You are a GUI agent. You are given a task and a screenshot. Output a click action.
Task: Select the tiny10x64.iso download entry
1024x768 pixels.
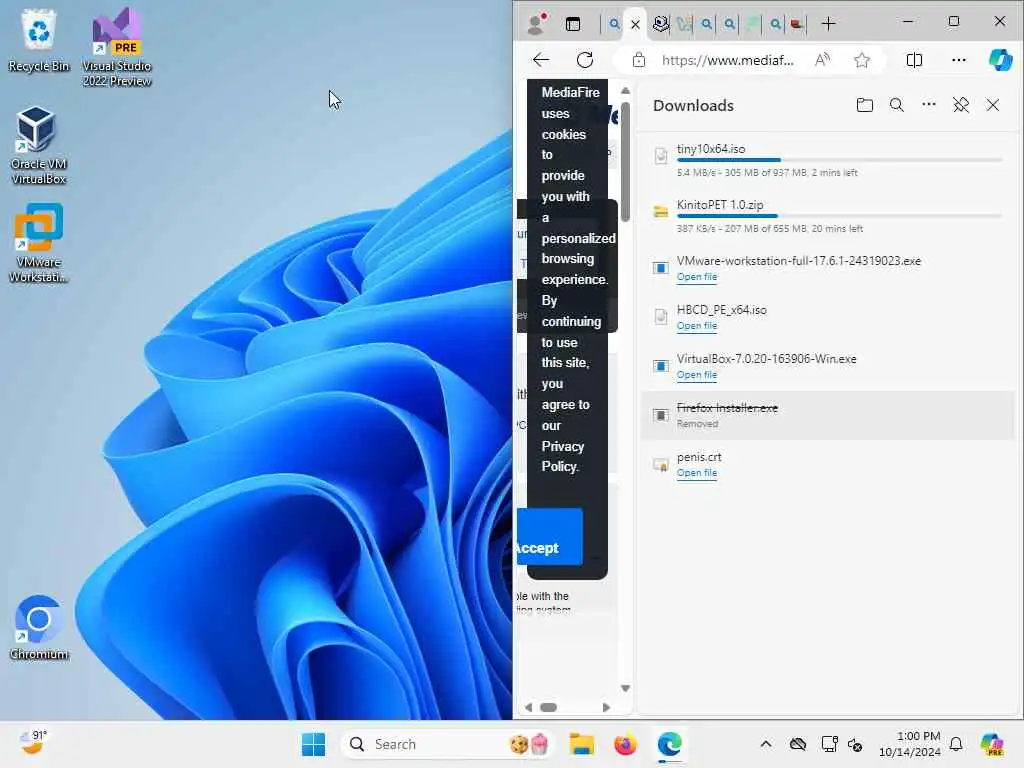pos(828,160)
